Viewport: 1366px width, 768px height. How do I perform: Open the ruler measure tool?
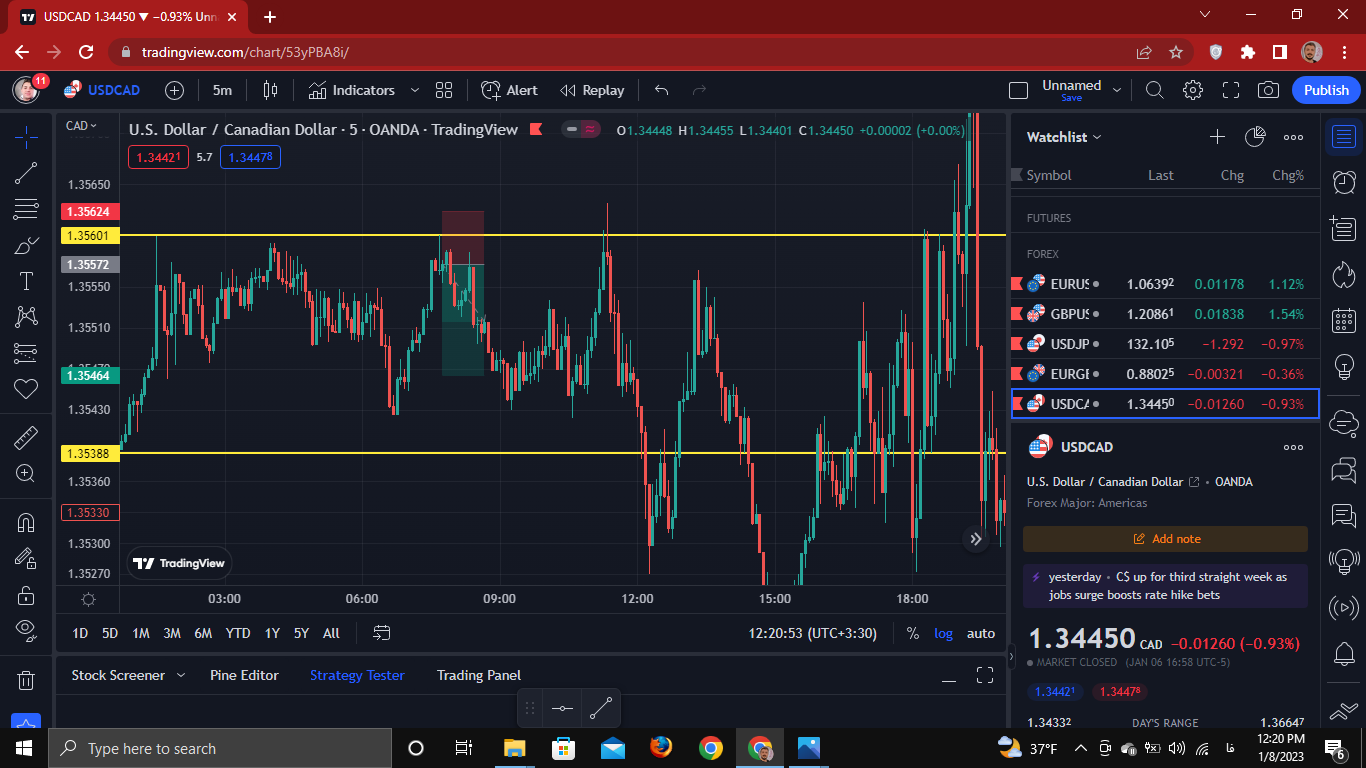click(26, 438)
